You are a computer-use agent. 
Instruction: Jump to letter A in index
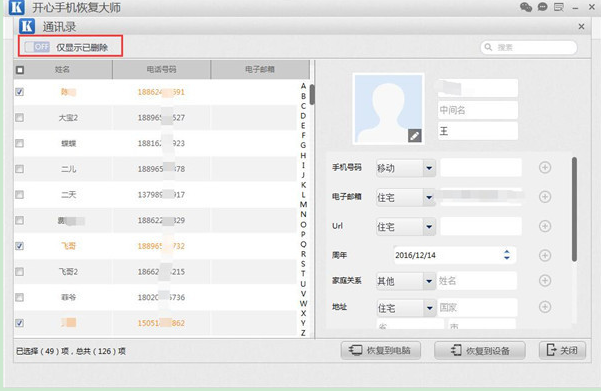(303, 86)
